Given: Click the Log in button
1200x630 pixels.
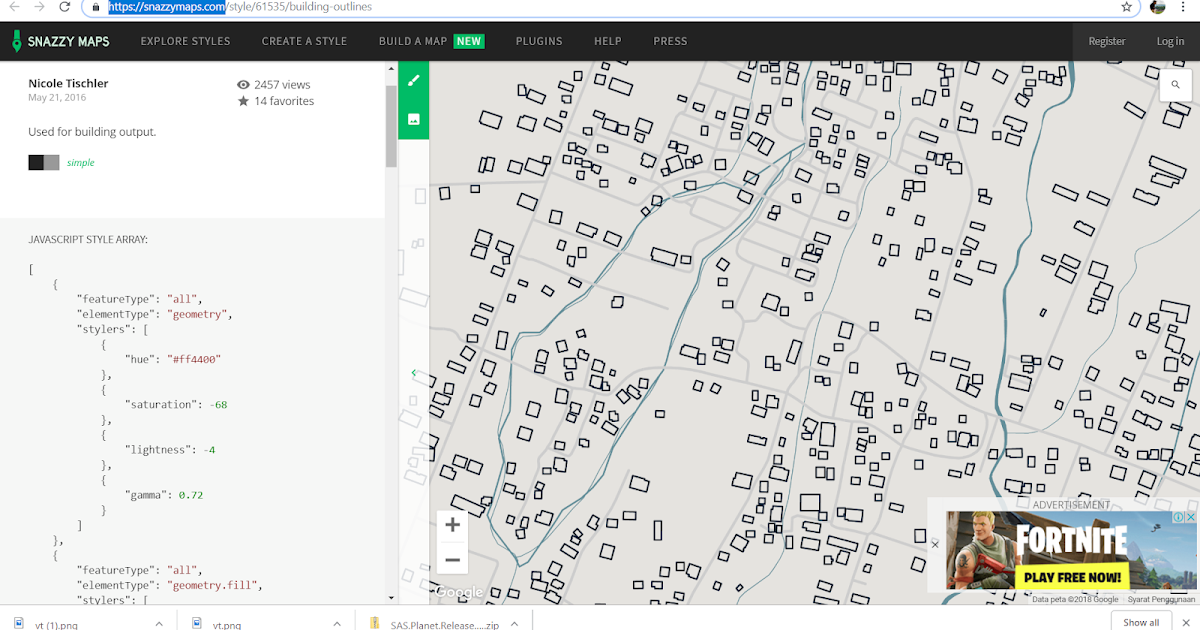Looking at the screenshot, I should [1170, 41].
